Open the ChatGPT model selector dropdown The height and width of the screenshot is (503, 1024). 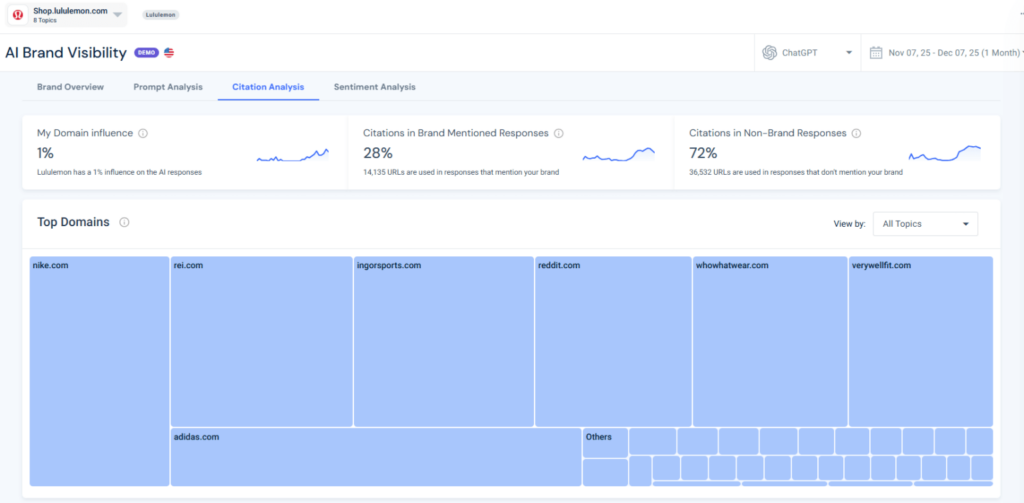pyautogui.click(x=848, y=53)
